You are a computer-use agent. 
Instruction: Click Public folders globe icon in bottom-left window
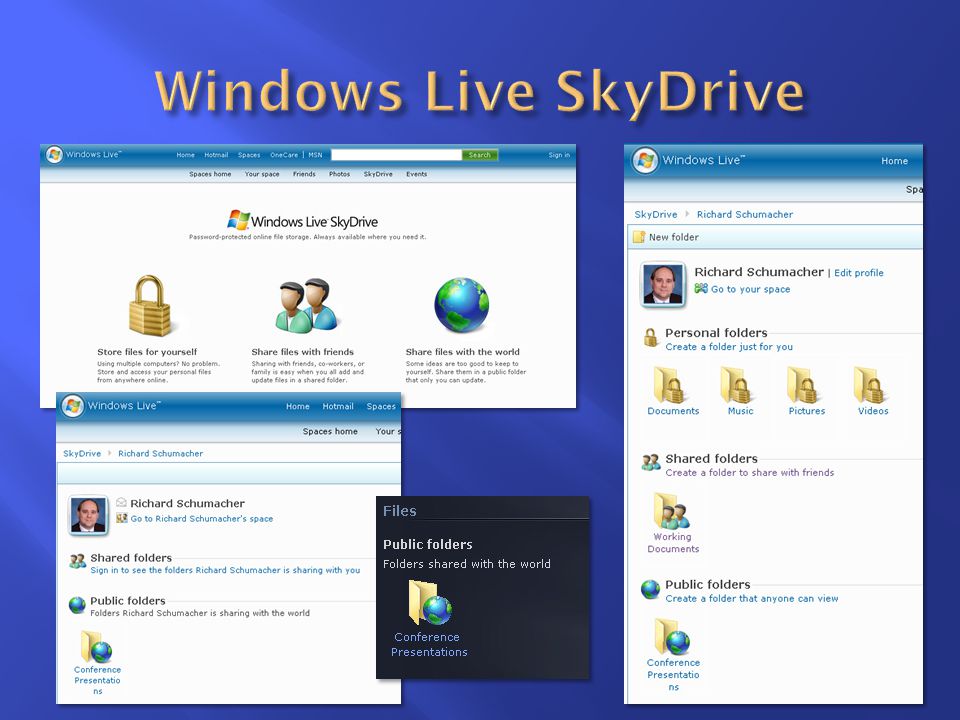point(77,605)
